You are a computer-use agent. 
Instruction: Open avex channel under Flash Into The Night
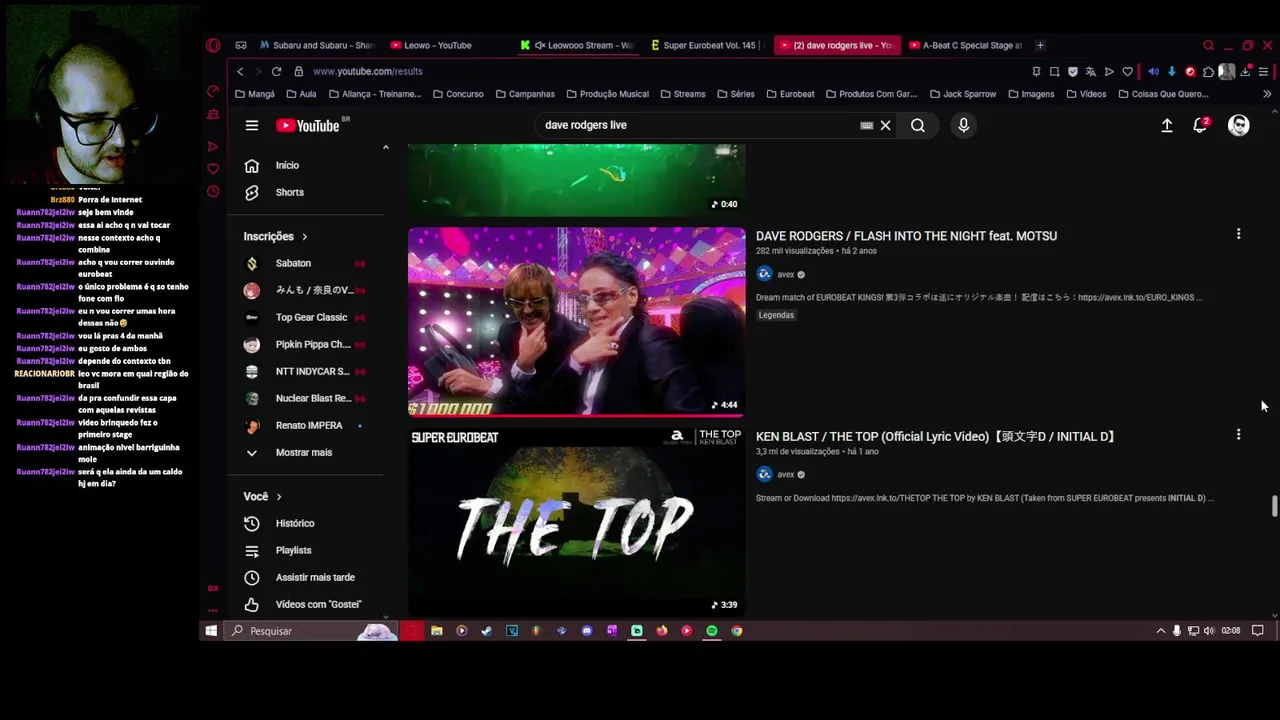click(x=785, y=274)
